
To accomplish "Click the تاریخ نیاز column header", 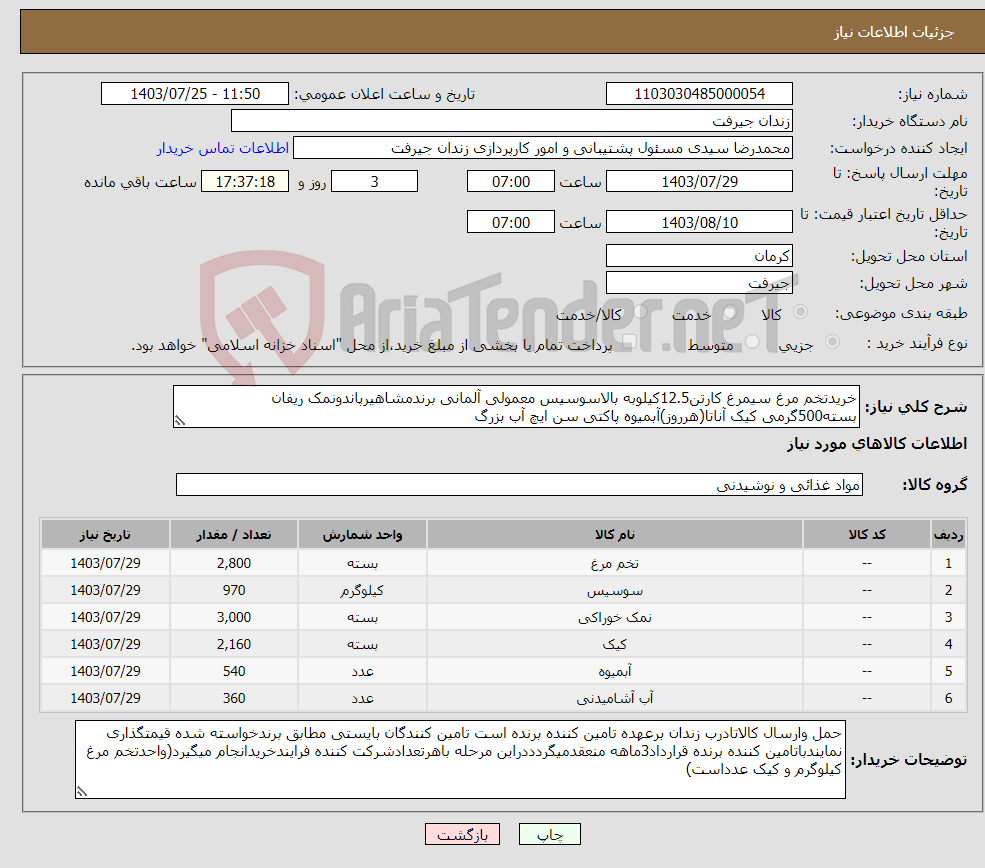I will click(106, 534).
